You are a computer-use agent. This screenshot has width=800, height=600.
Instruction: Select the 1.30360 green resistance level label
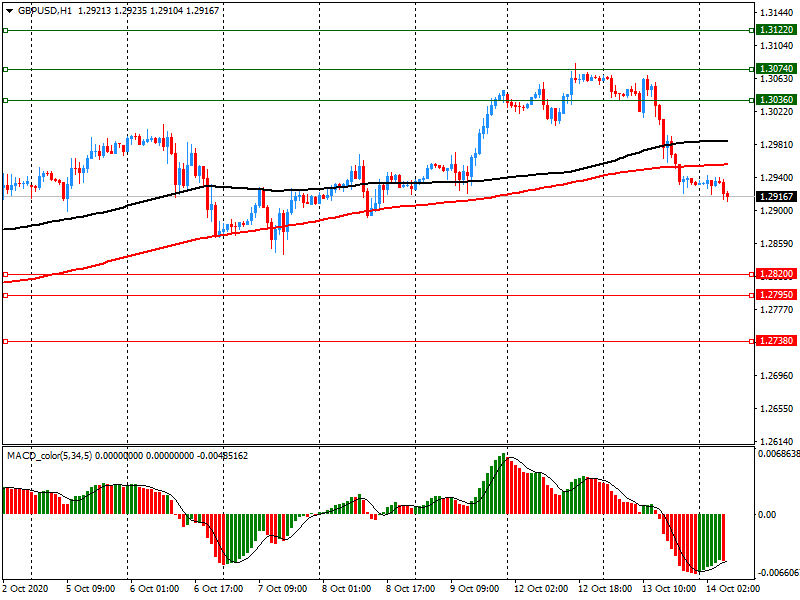(x=776, y=100)
